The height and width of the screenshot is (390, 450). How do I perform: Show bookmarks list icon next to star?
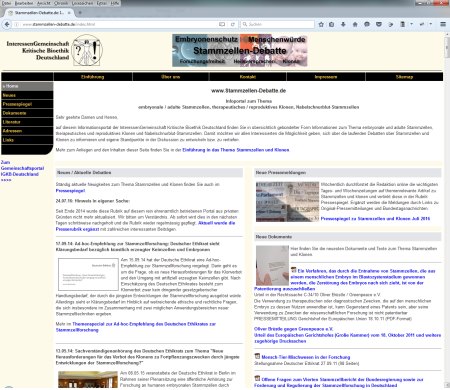click(x=332, y=24)
